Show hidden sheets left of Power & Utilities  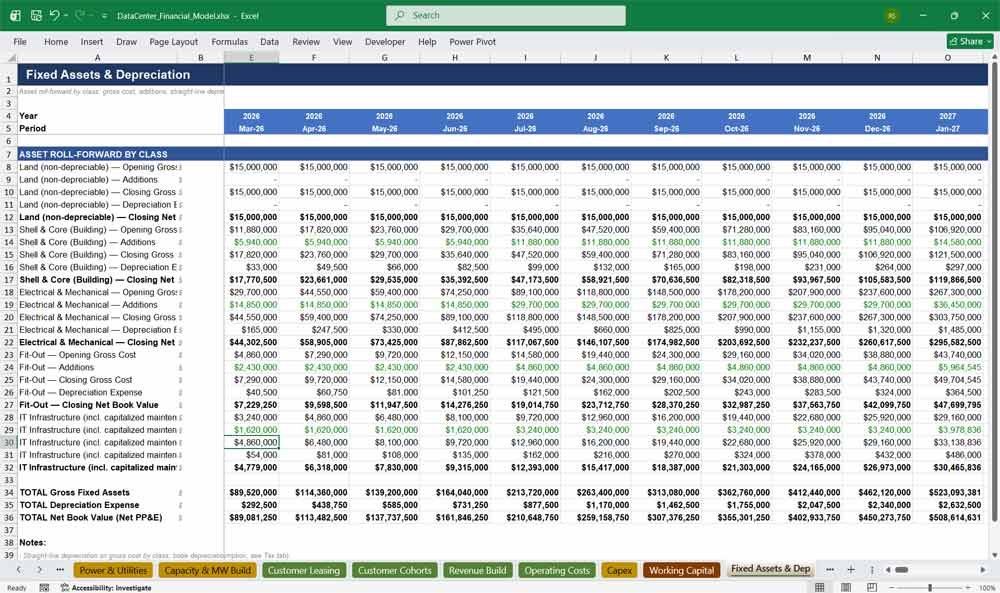[60, 569]
